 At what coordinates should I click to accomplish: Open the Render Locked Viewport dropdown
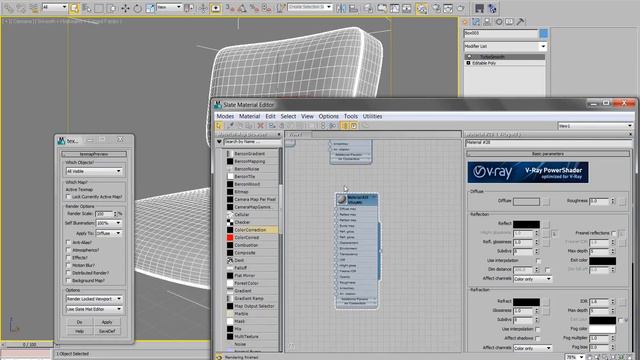coord(94,299)
